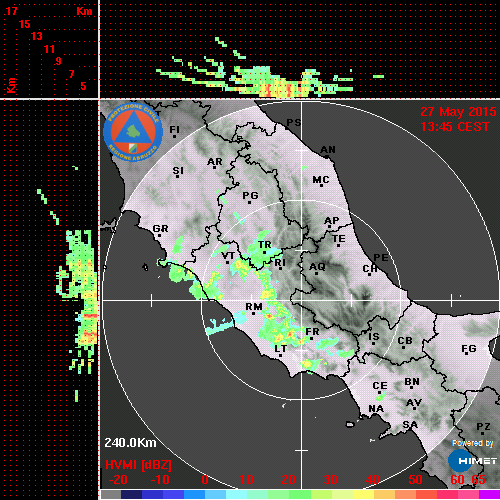Screen dimensions: 500x500
Task: Click the Powered by text
Action: click(473, 443)
